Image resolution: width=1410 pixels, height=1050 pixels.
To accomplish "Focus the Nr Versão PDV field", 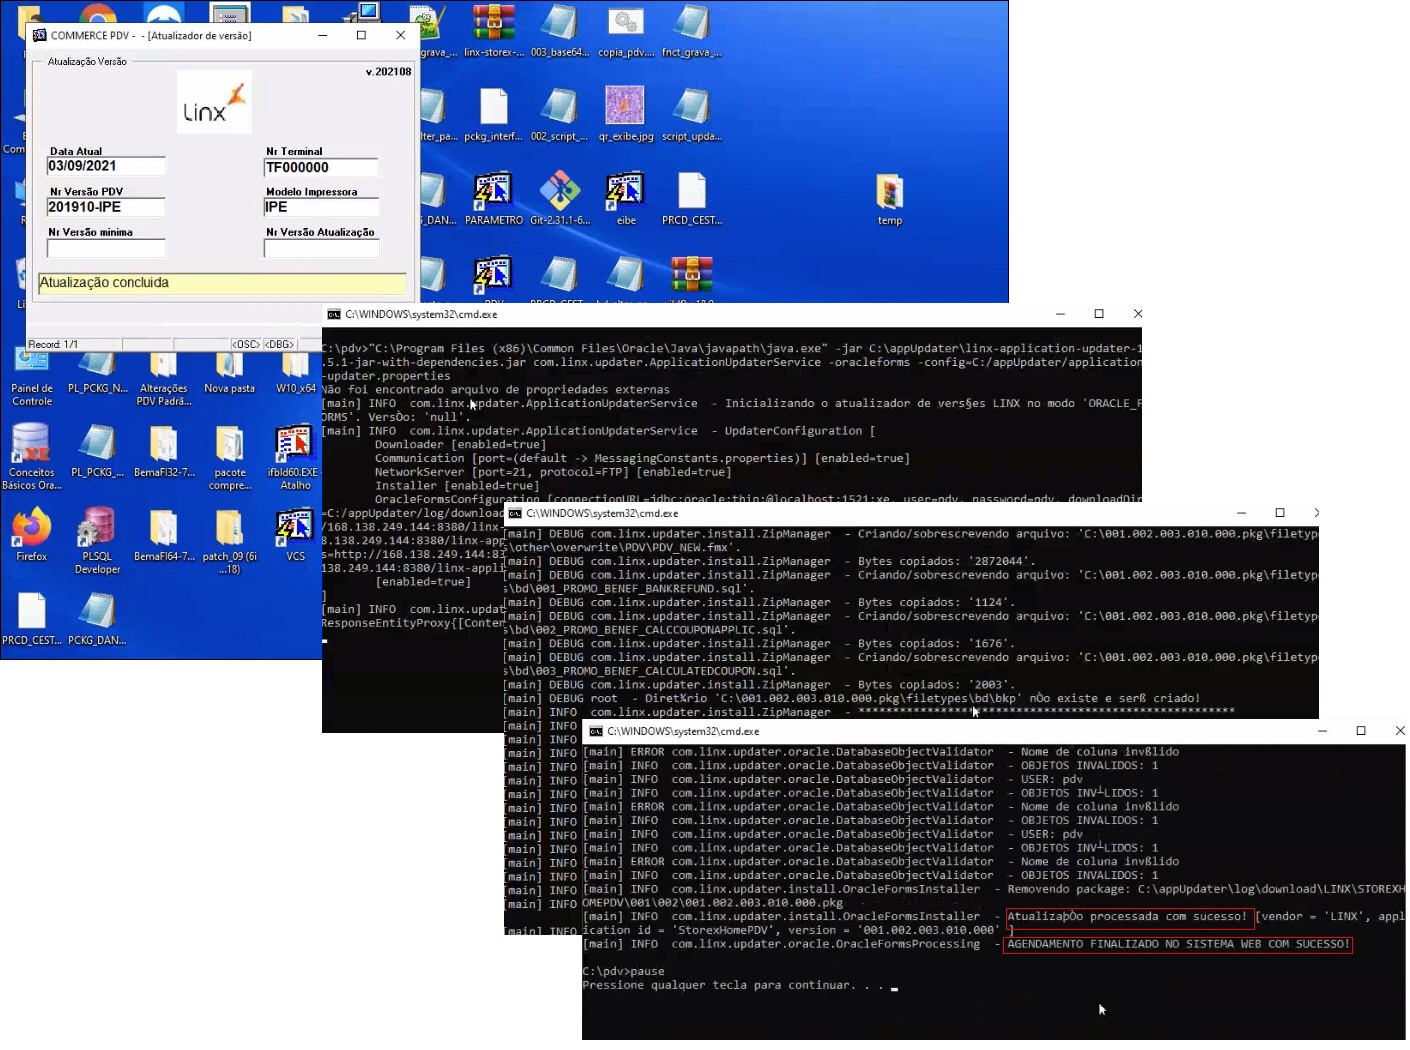I will point(106,207).
